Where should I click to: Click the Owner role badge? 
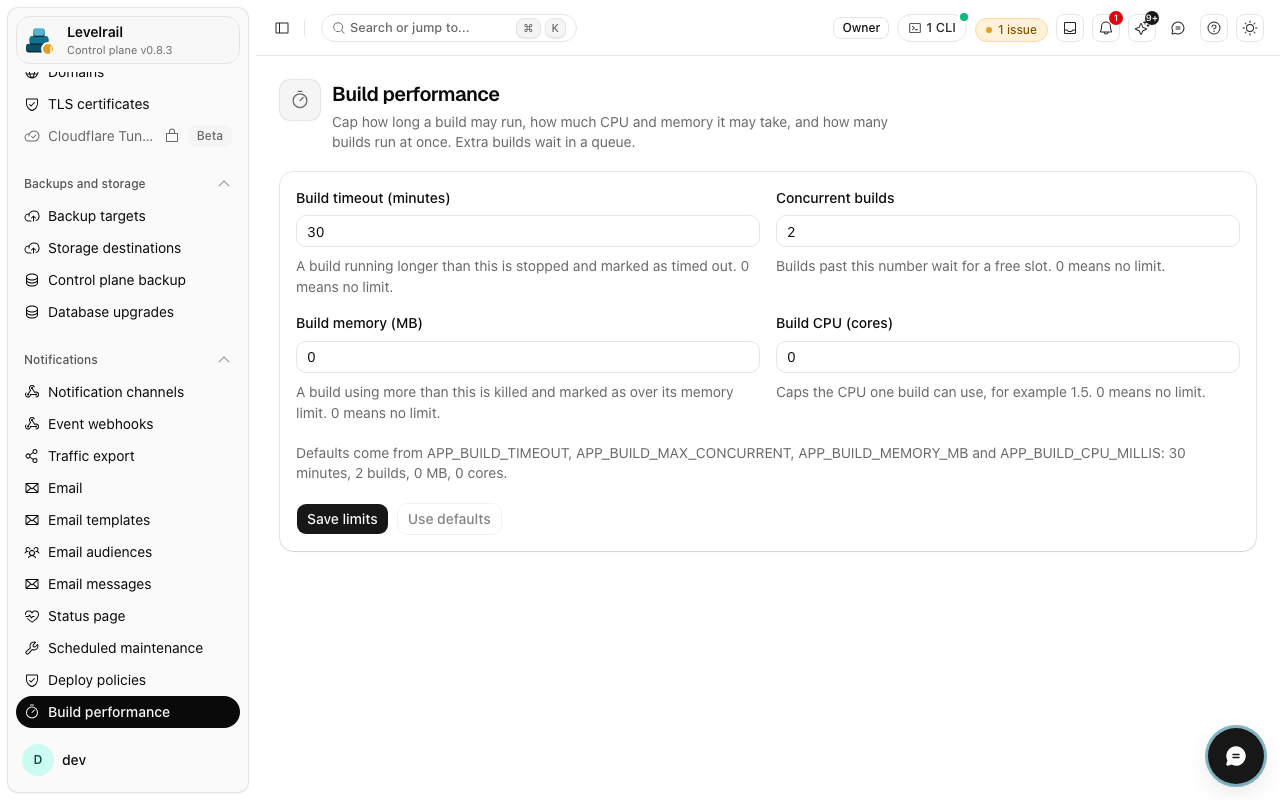(861, 28)
